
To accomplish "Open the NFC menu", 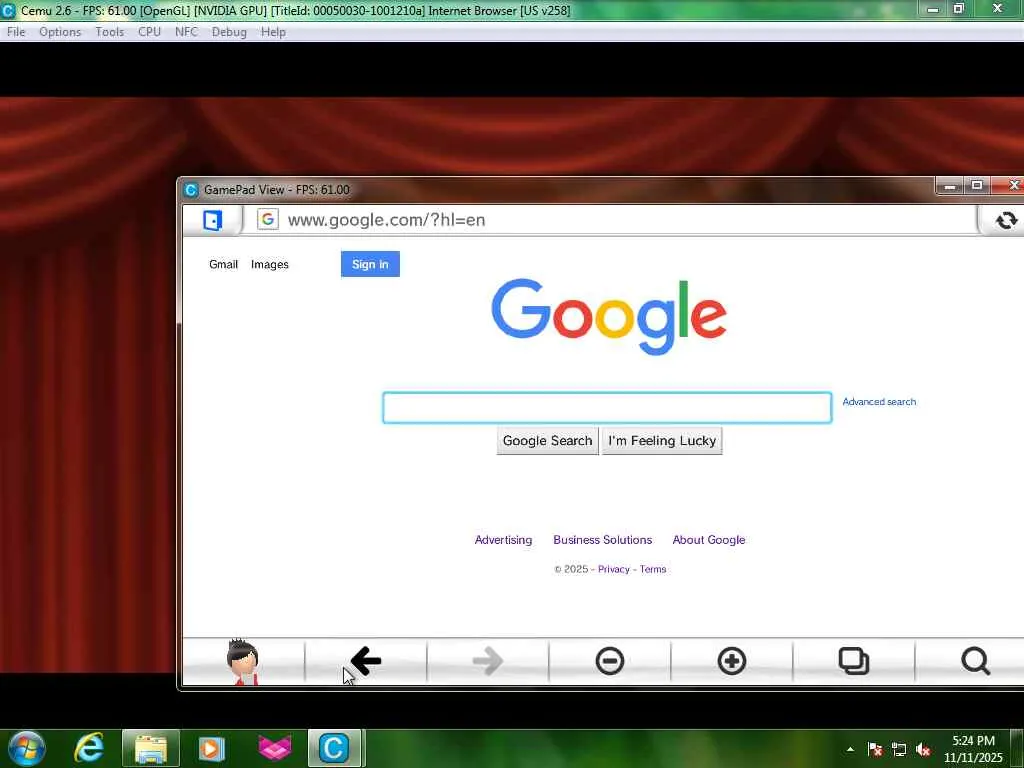I will click(186, 32).
